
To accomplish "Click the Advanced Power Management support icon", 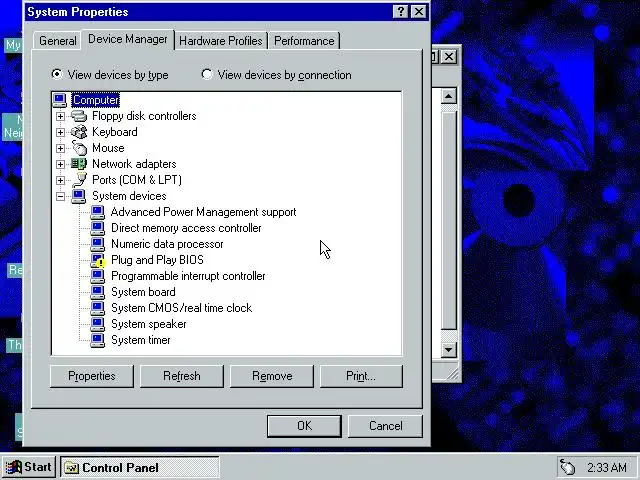I will click(98, 212).
